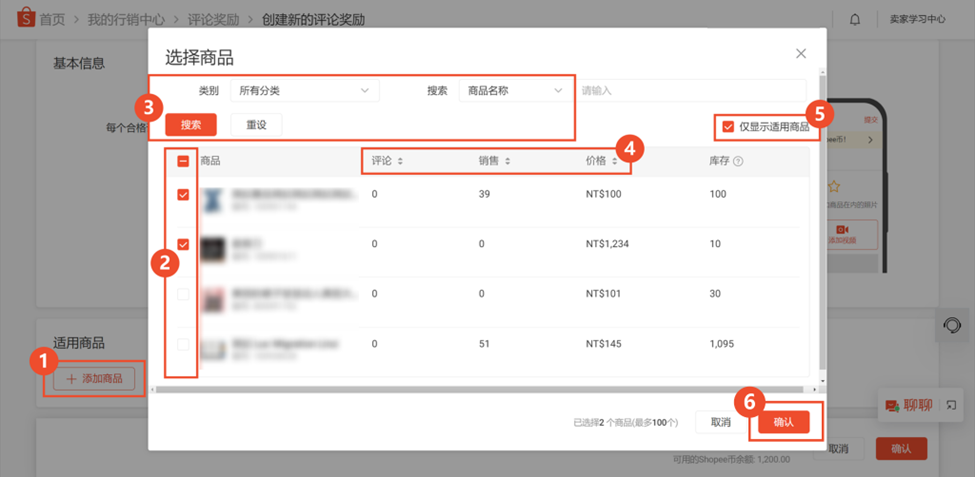Screen dimensions: 975x477
Task: Expand the 所有分类 category dropdown
Action: [304, 91]
